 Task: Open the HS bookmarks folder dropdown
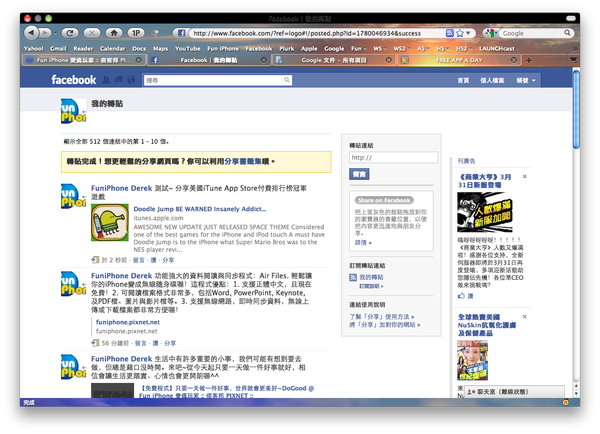443,49
